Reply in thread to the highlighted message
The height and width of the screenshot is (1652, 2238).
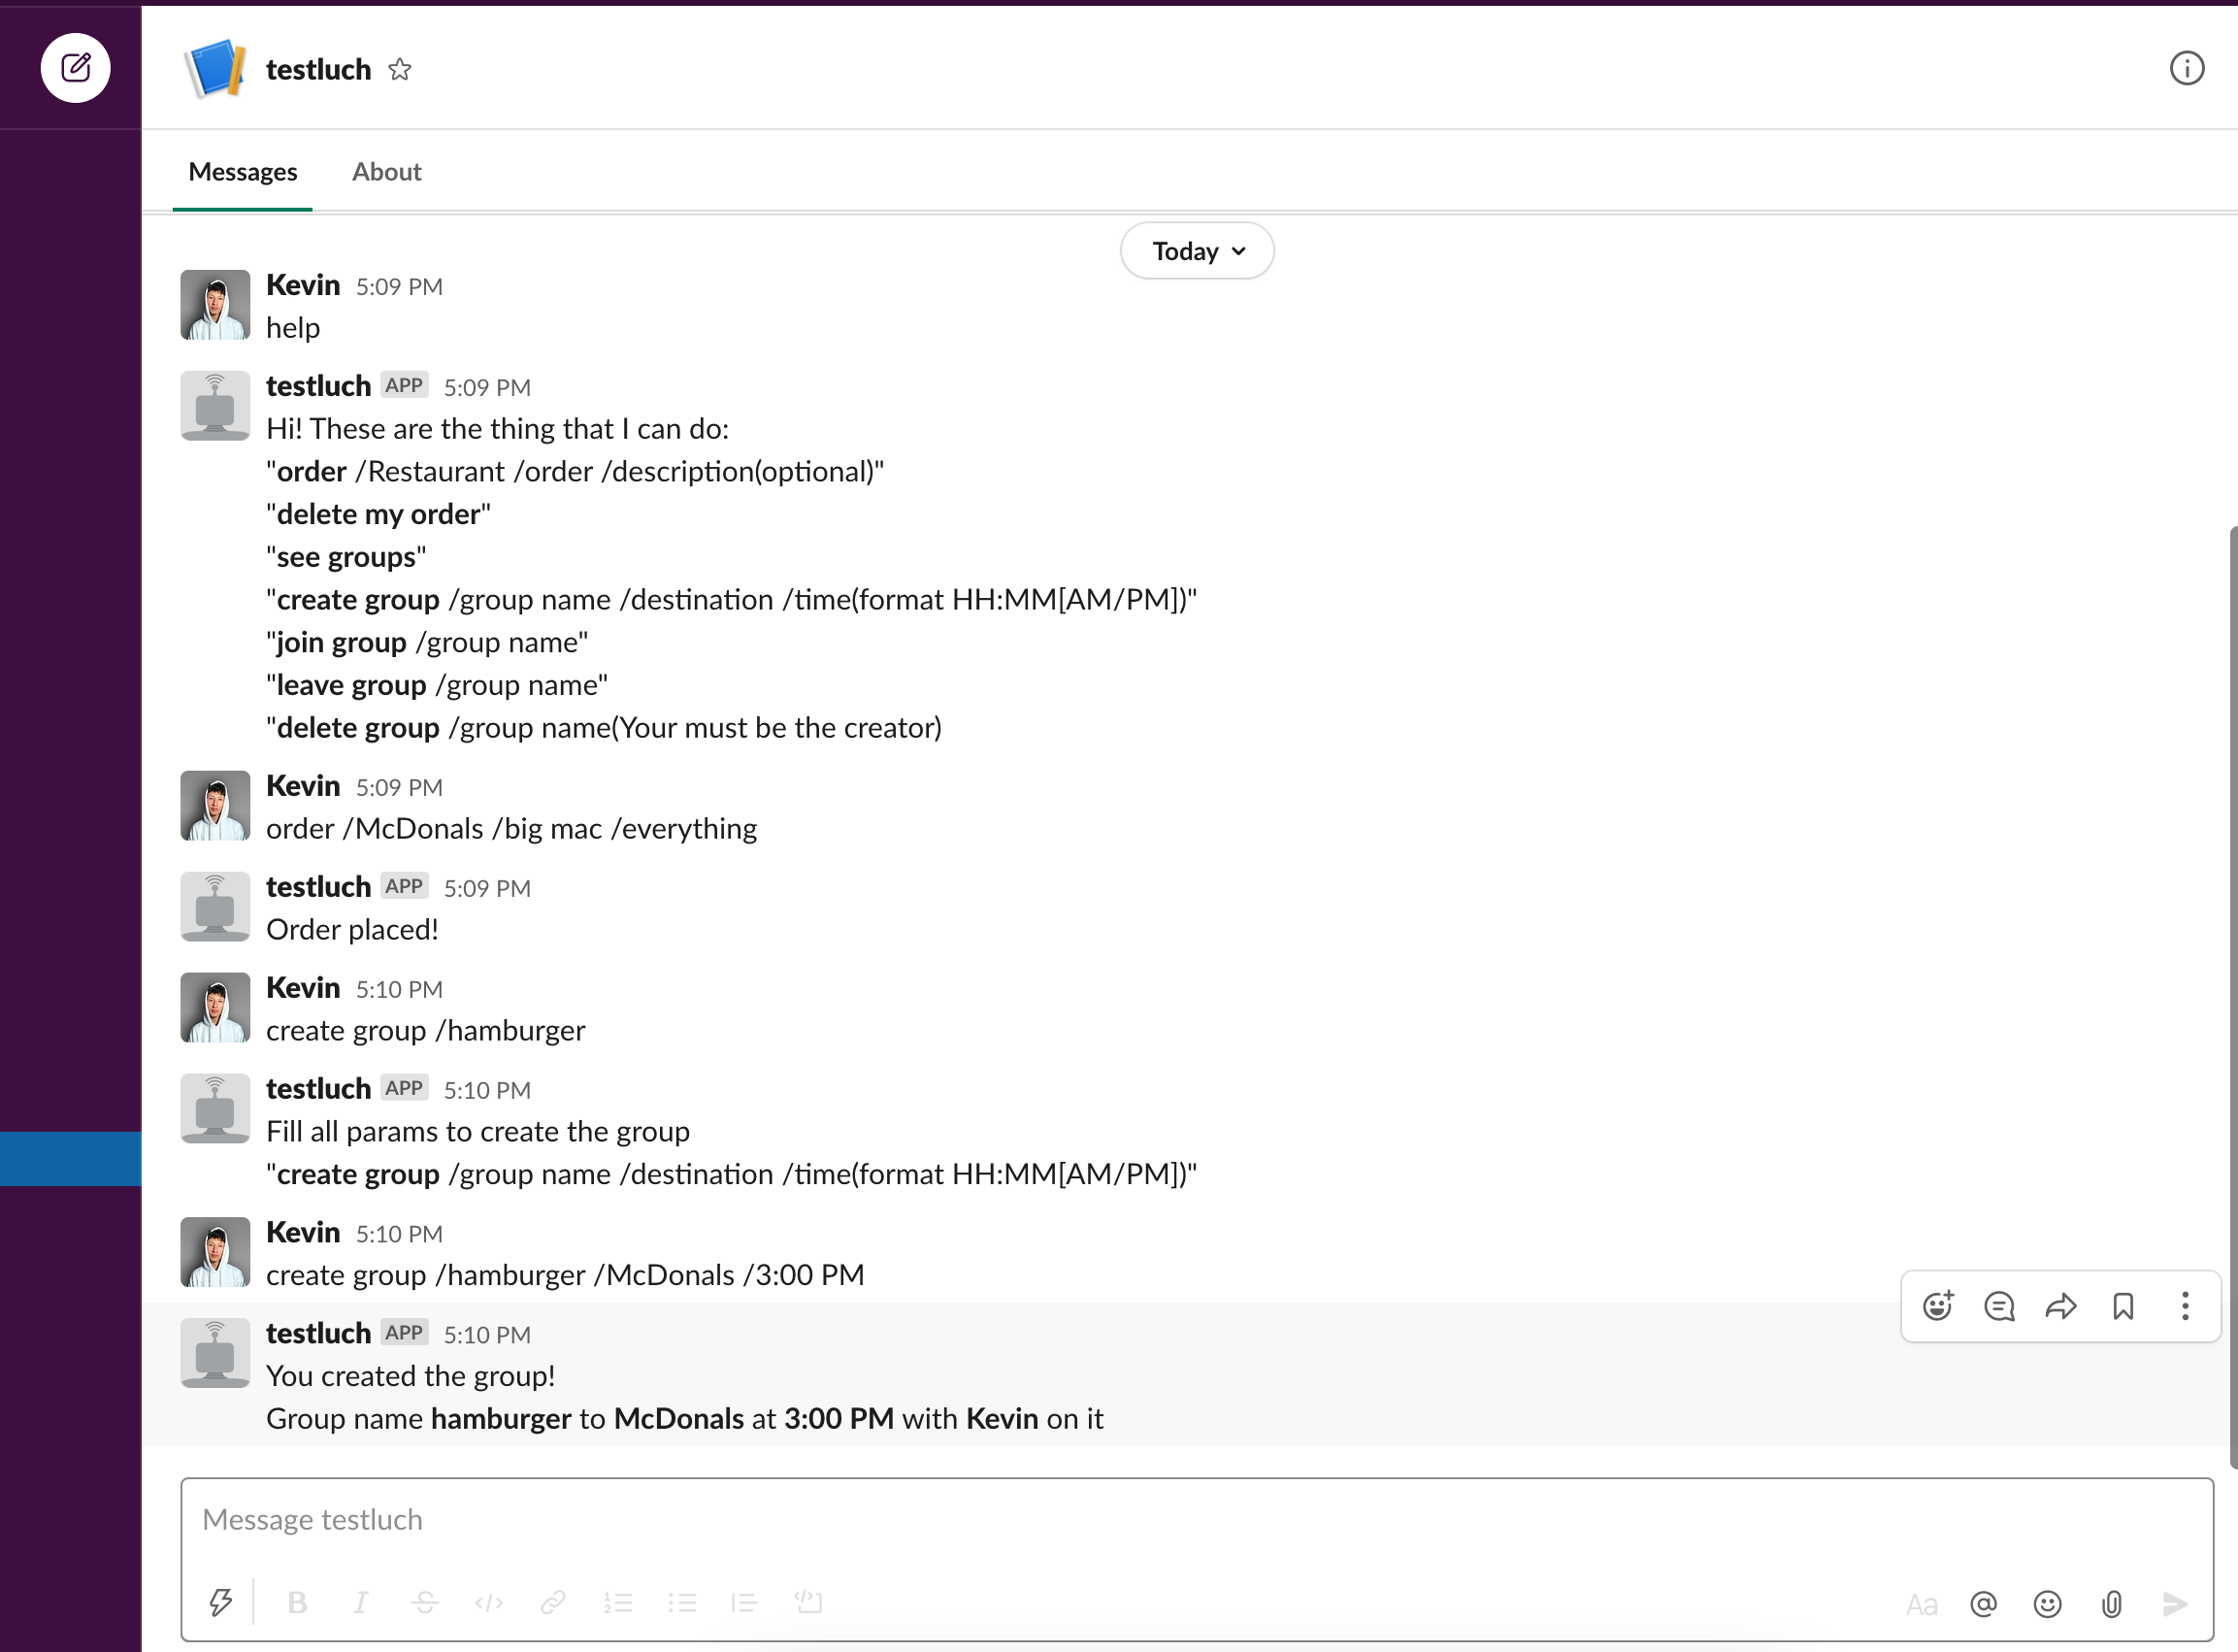tap(1998, 1306)
